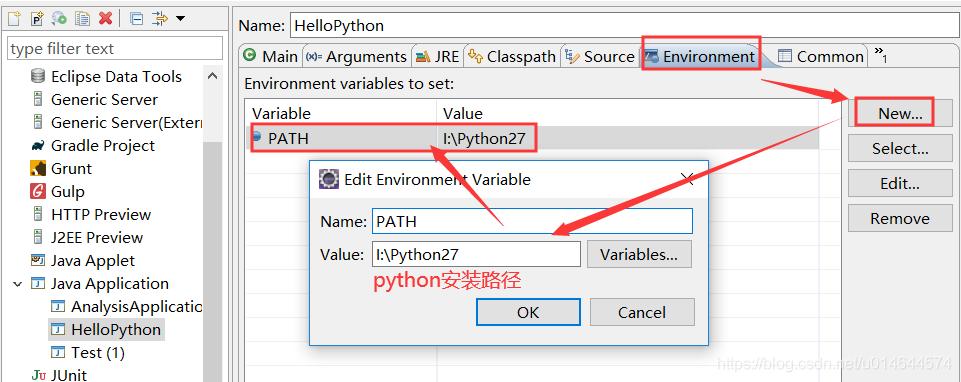This screenshot has height=382, width=961.
Task: Duplicate the selected launch configuration
Action: click(82, 18)
